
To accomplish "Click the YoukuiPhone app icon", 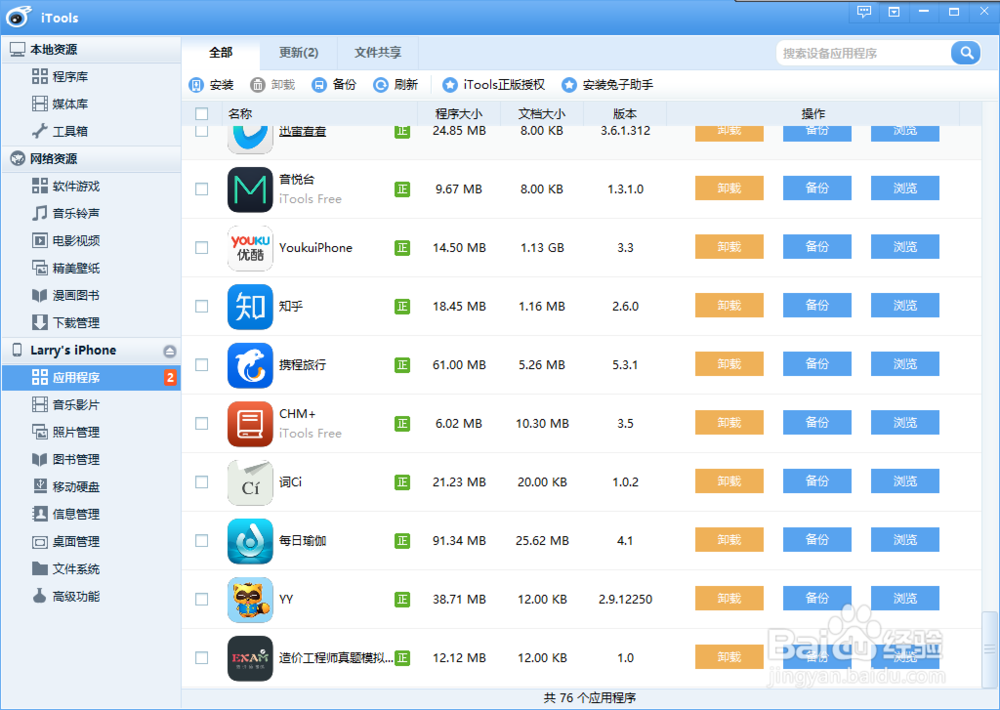I will (250, 248).
